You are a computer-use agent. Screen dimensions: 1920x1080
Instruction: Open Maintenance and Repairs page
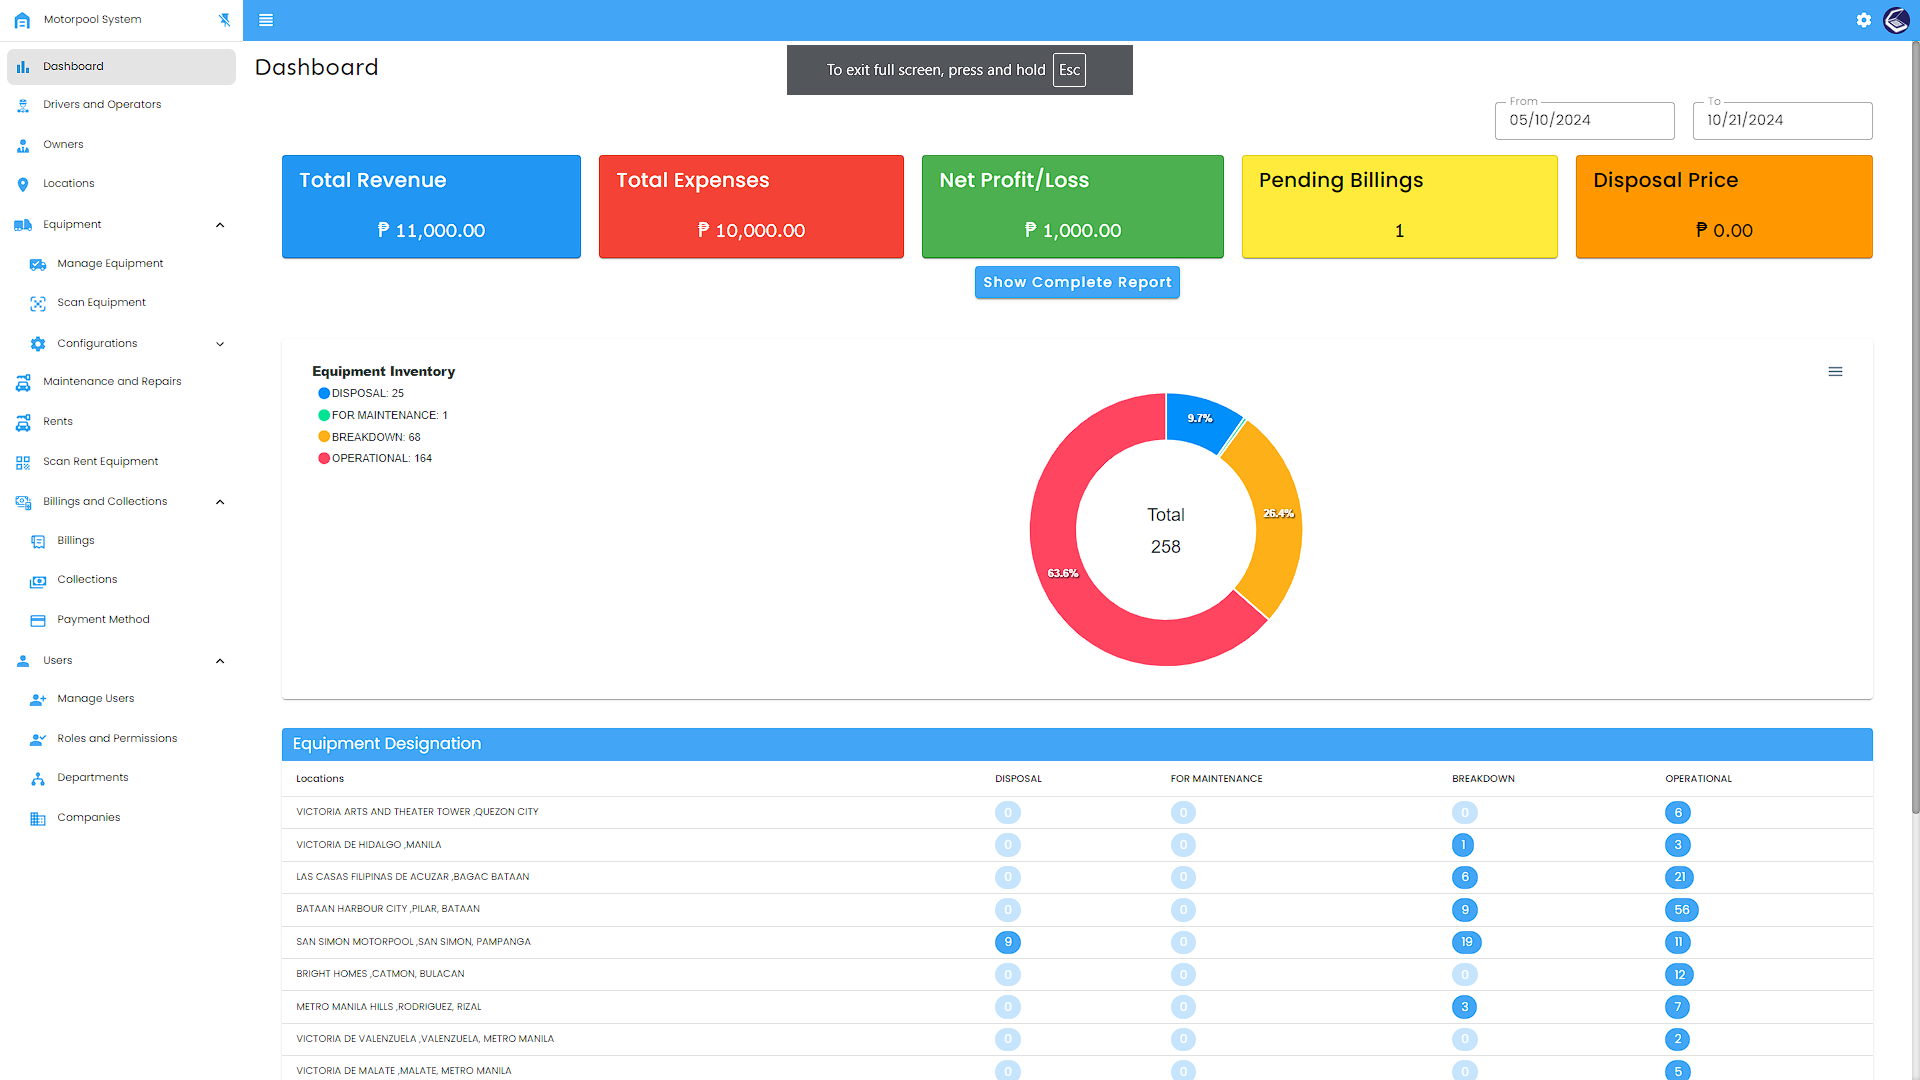coord(112,382)
